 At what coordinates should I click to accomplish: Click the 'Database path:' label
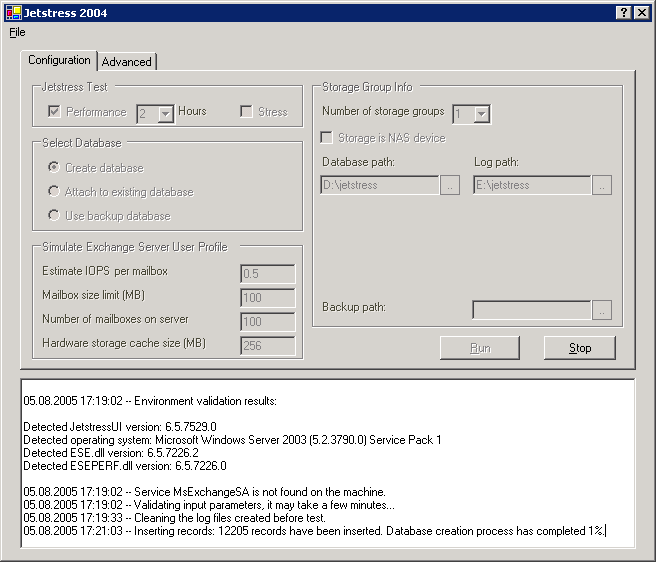pyautogui.click(x=358, y=162)
